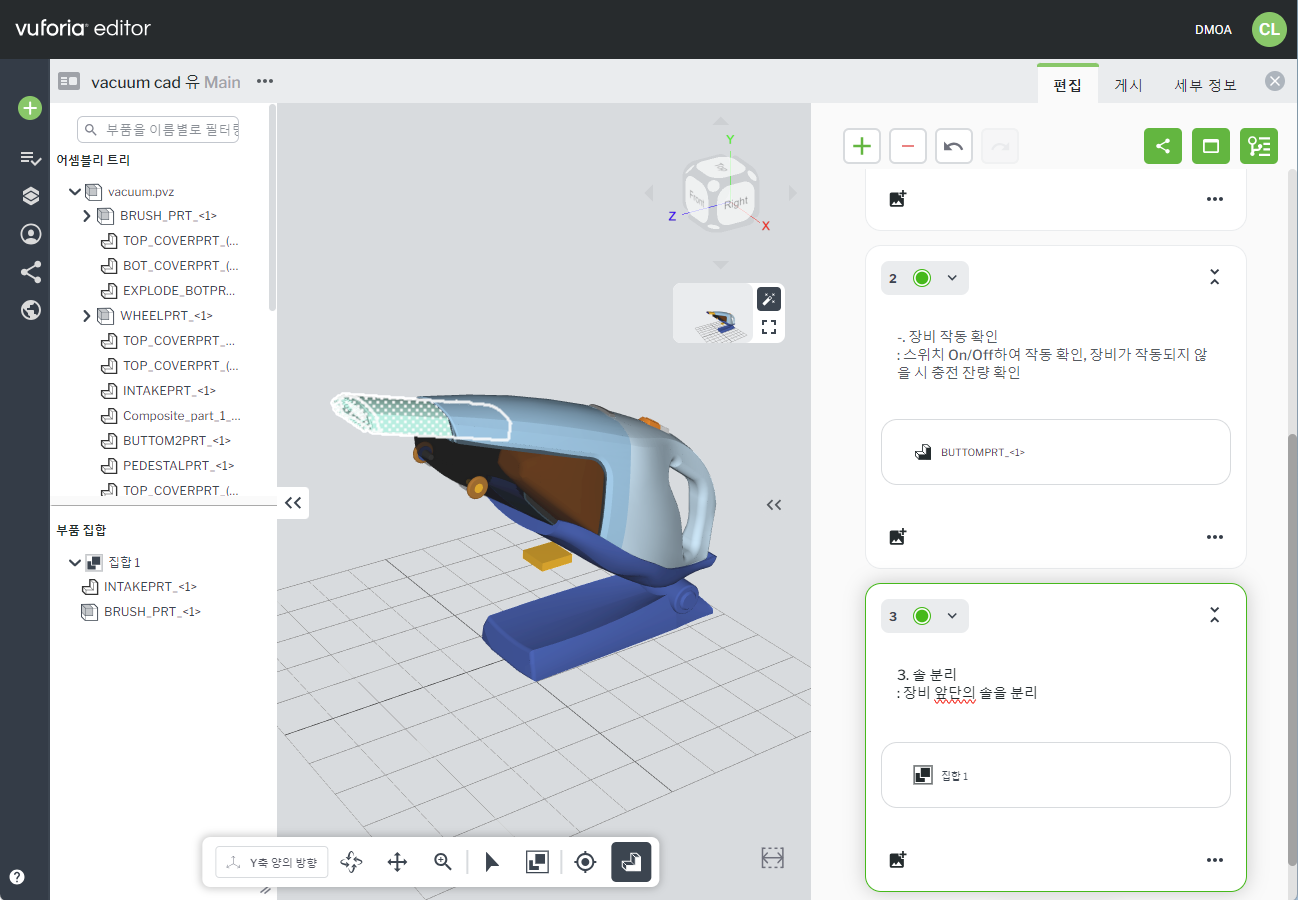Viewport: 1298px width, 900px height.
Task: Switch to the 게시 tab
Action: point(1128,85)
